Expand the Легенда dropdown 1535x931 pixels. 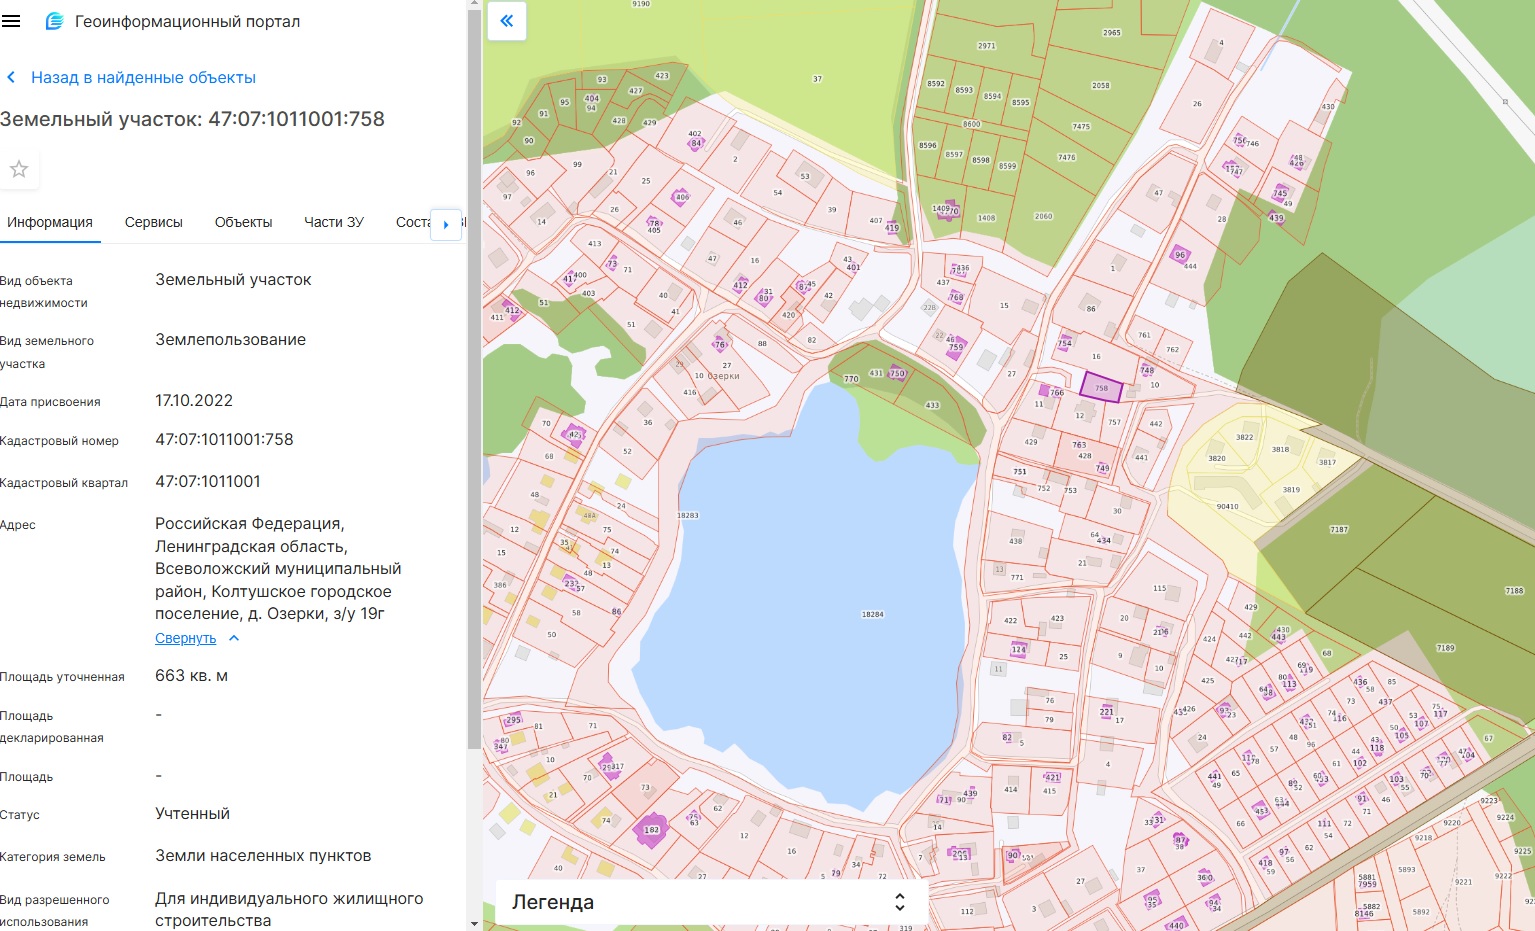(x=711, y=902)
